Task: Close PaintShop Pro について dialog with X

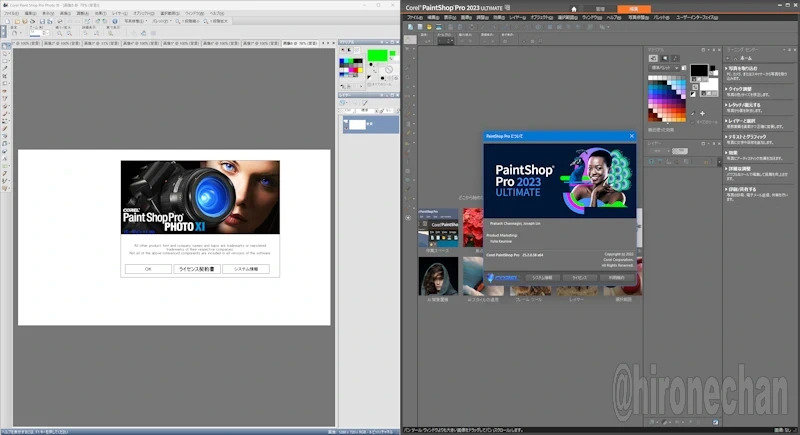Action: tap(632, 136)
